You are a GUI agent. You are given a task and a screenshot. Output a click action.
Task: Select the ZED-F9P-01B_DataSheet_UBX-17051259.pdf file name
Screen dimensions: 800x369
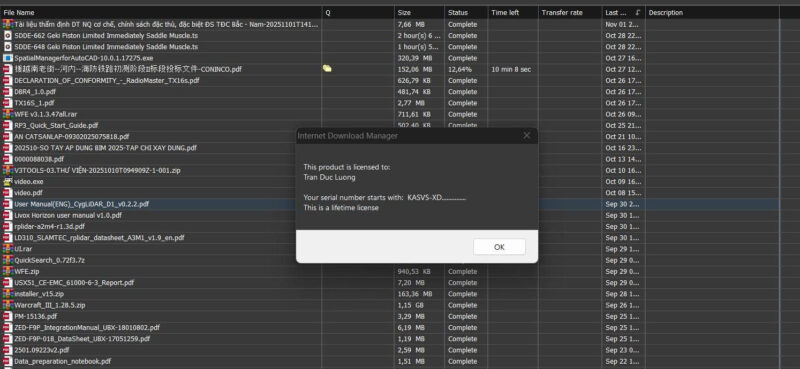point(82,339)
